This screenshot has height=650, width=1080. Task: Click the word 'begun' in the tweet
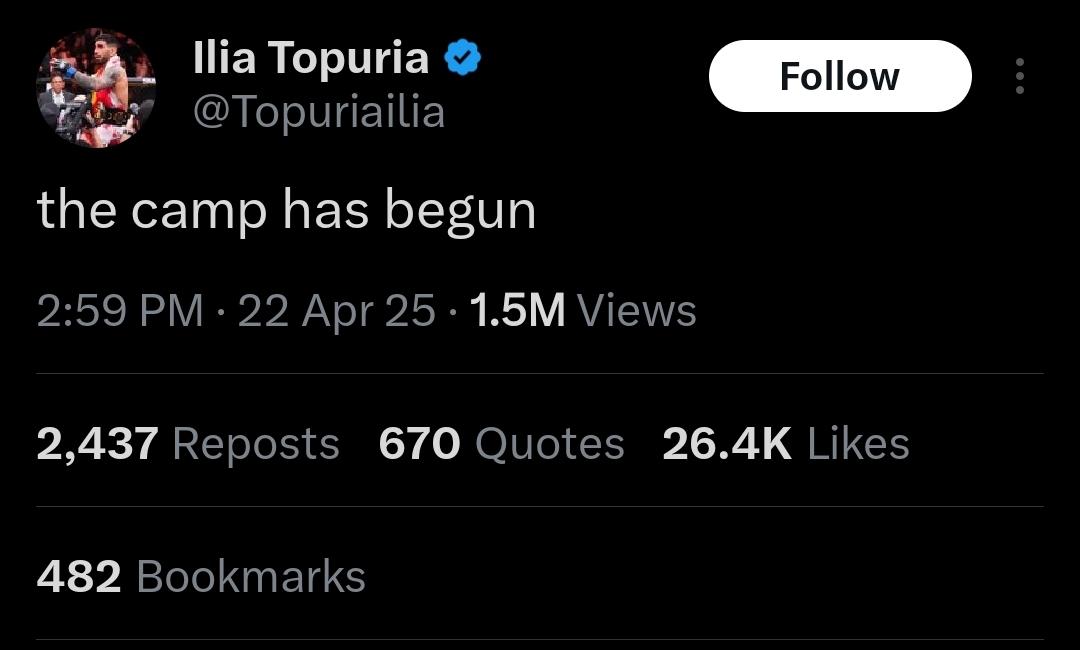pos(460,211)
